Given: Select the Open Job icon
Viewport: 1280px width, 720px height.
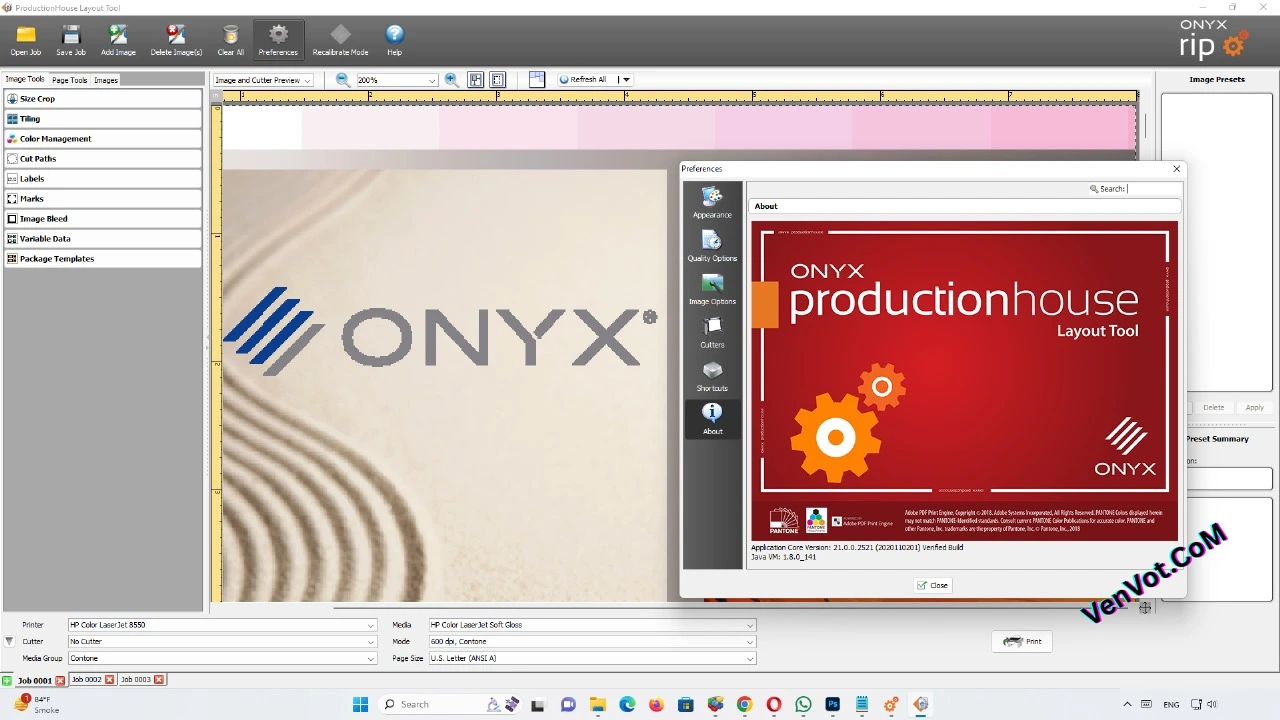Looking at the screenshot, I should (25, 39).
